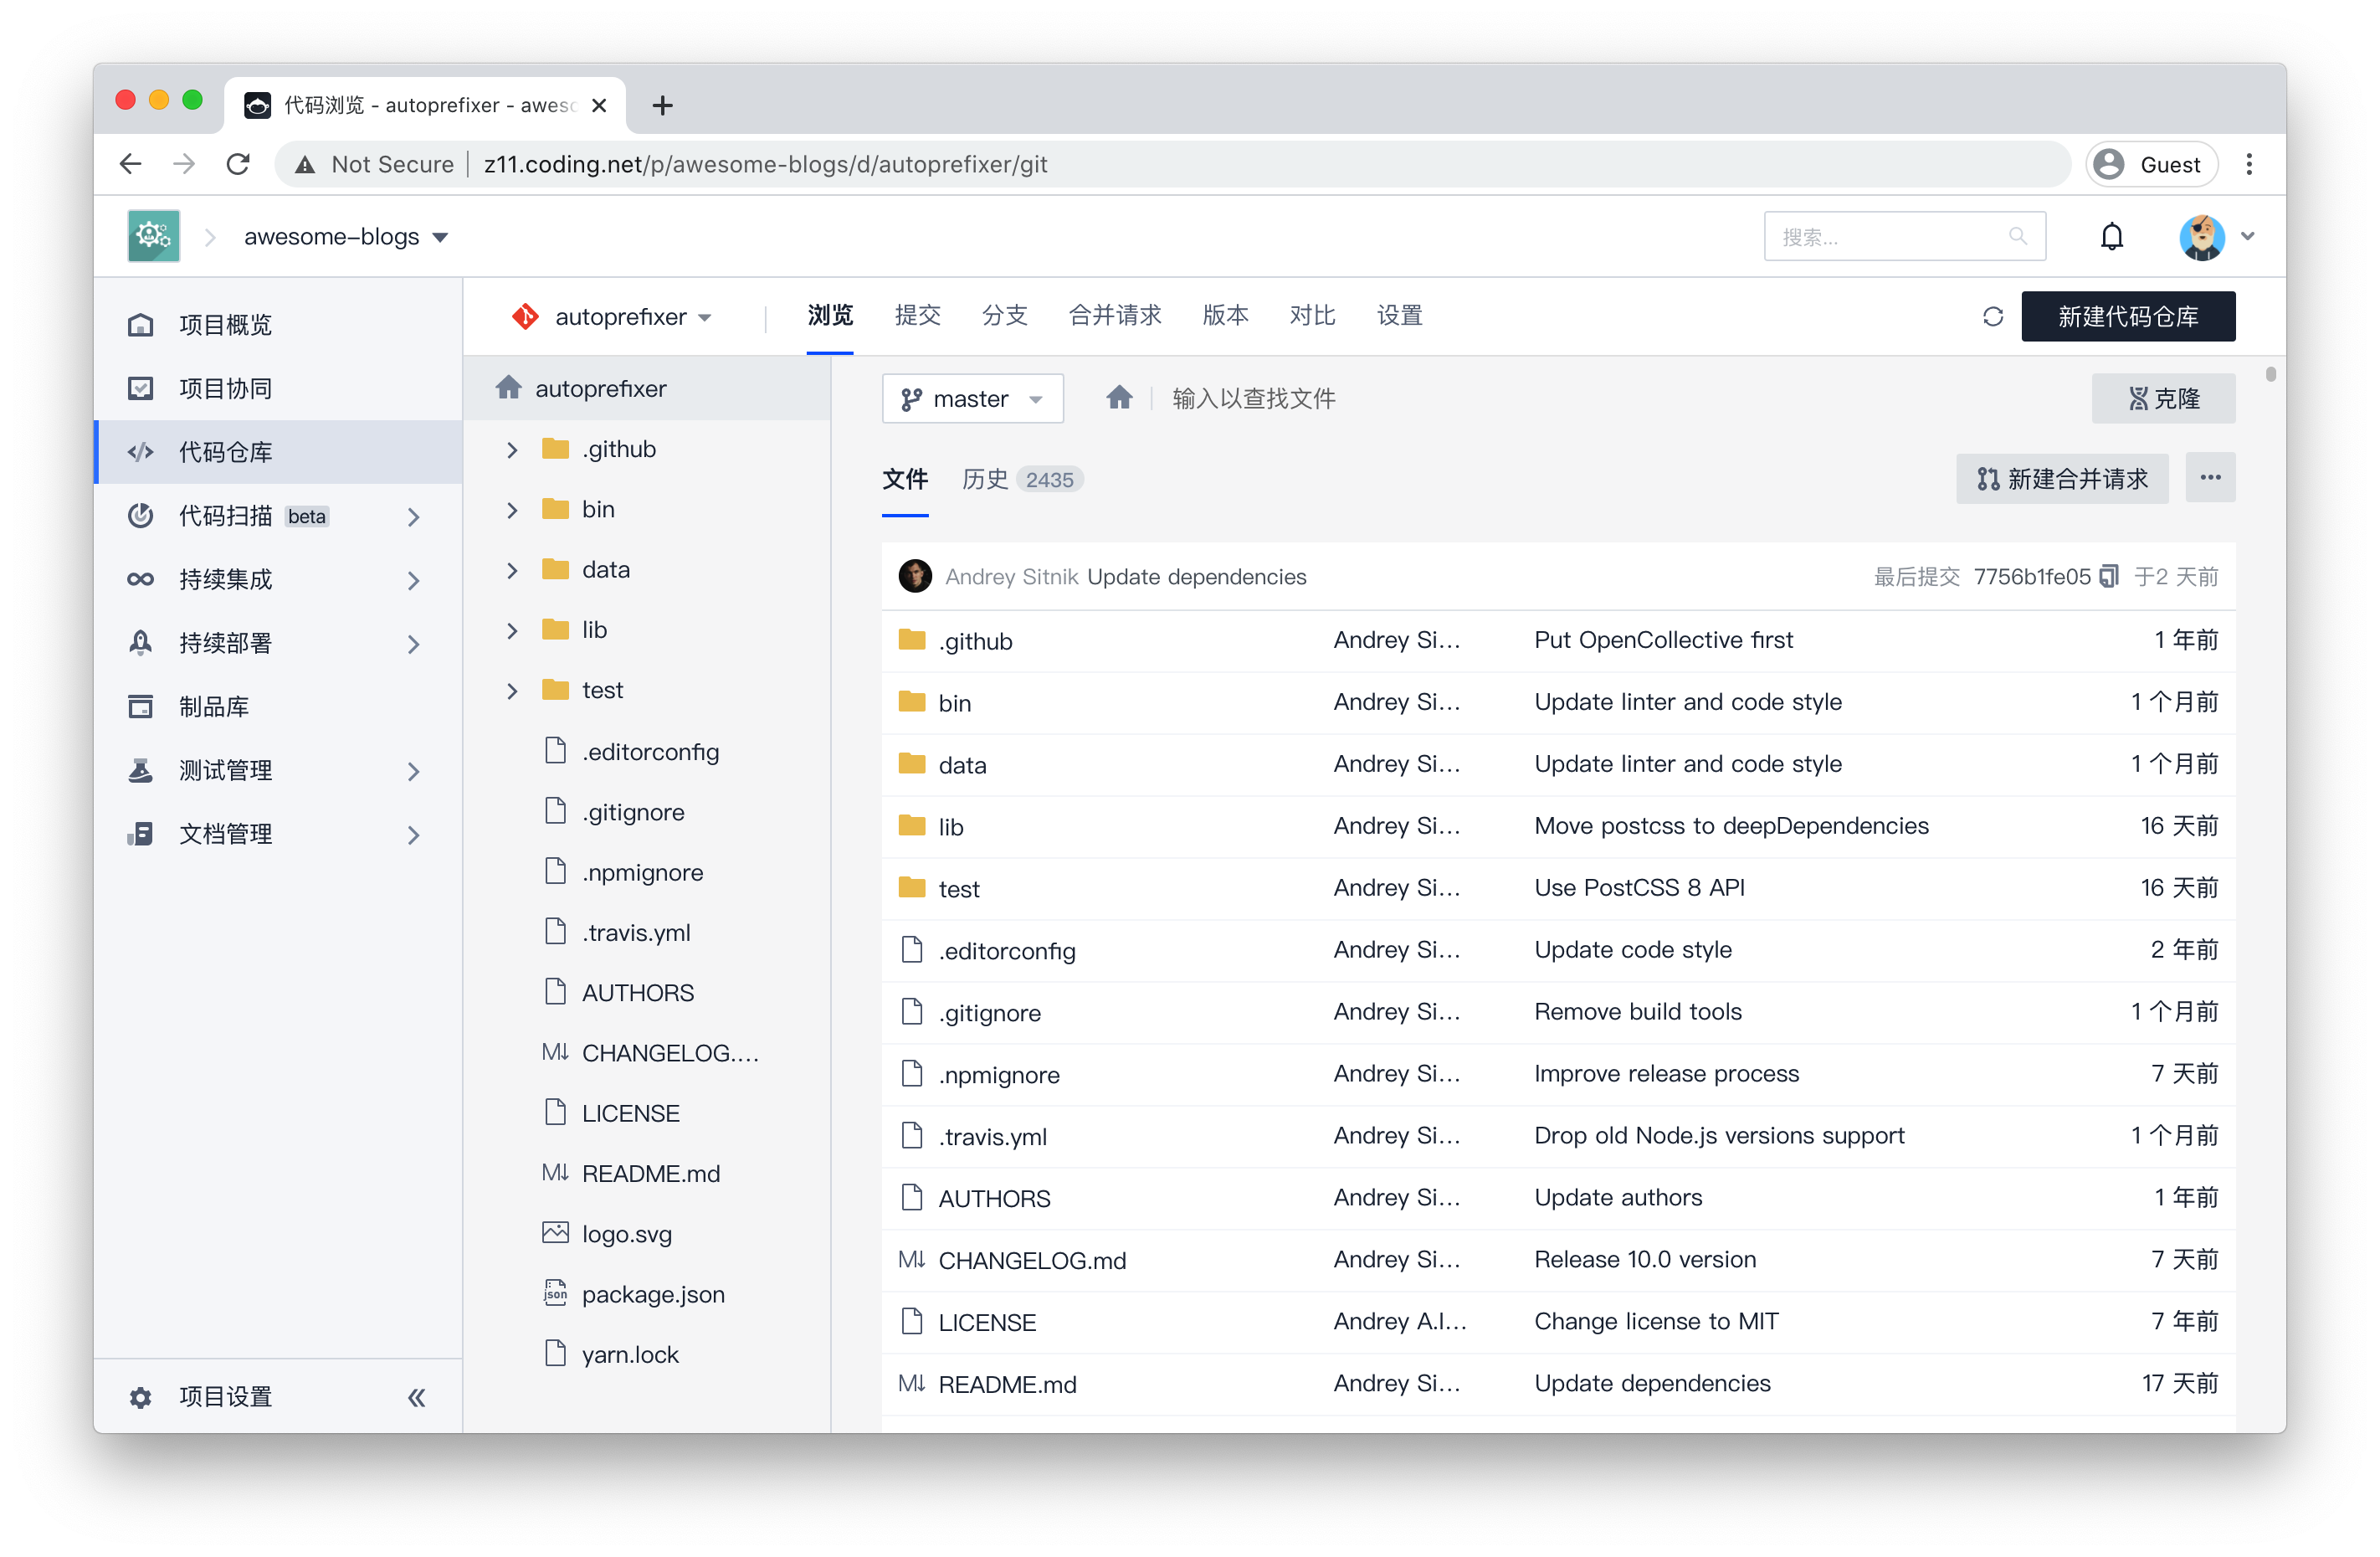The image size is (2380, 1557).
Task: Open CHANGELOG.md in the file list
Action: point(1031,1261)
